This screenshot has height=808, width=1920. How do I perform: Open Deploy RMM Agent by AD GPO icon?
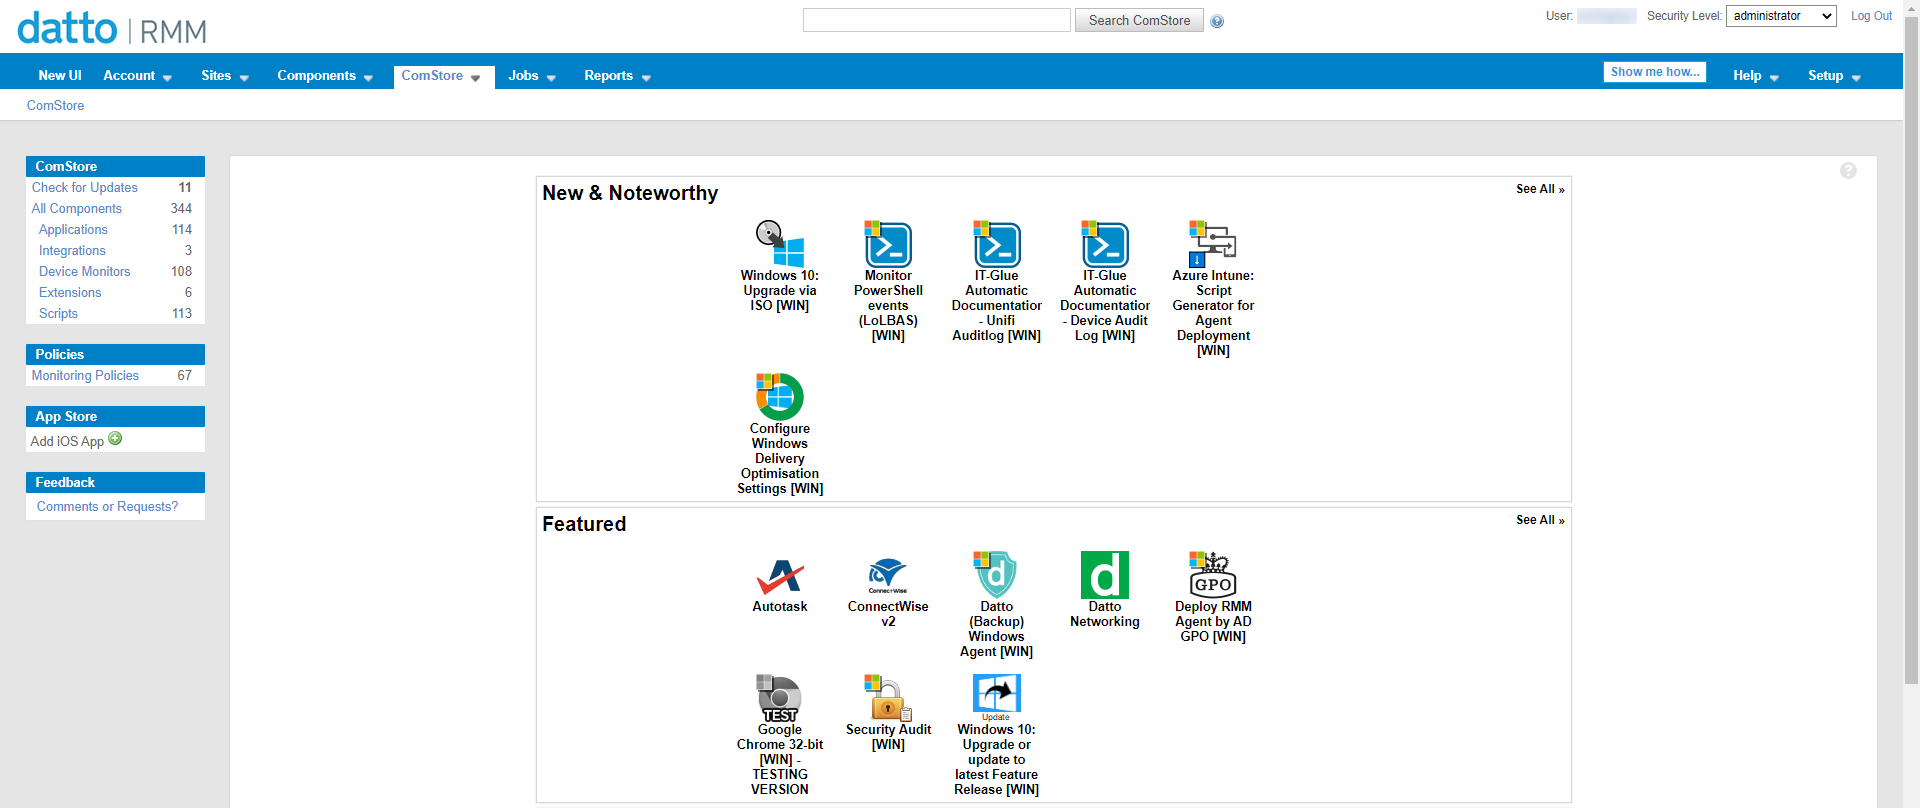point(1213,575)
